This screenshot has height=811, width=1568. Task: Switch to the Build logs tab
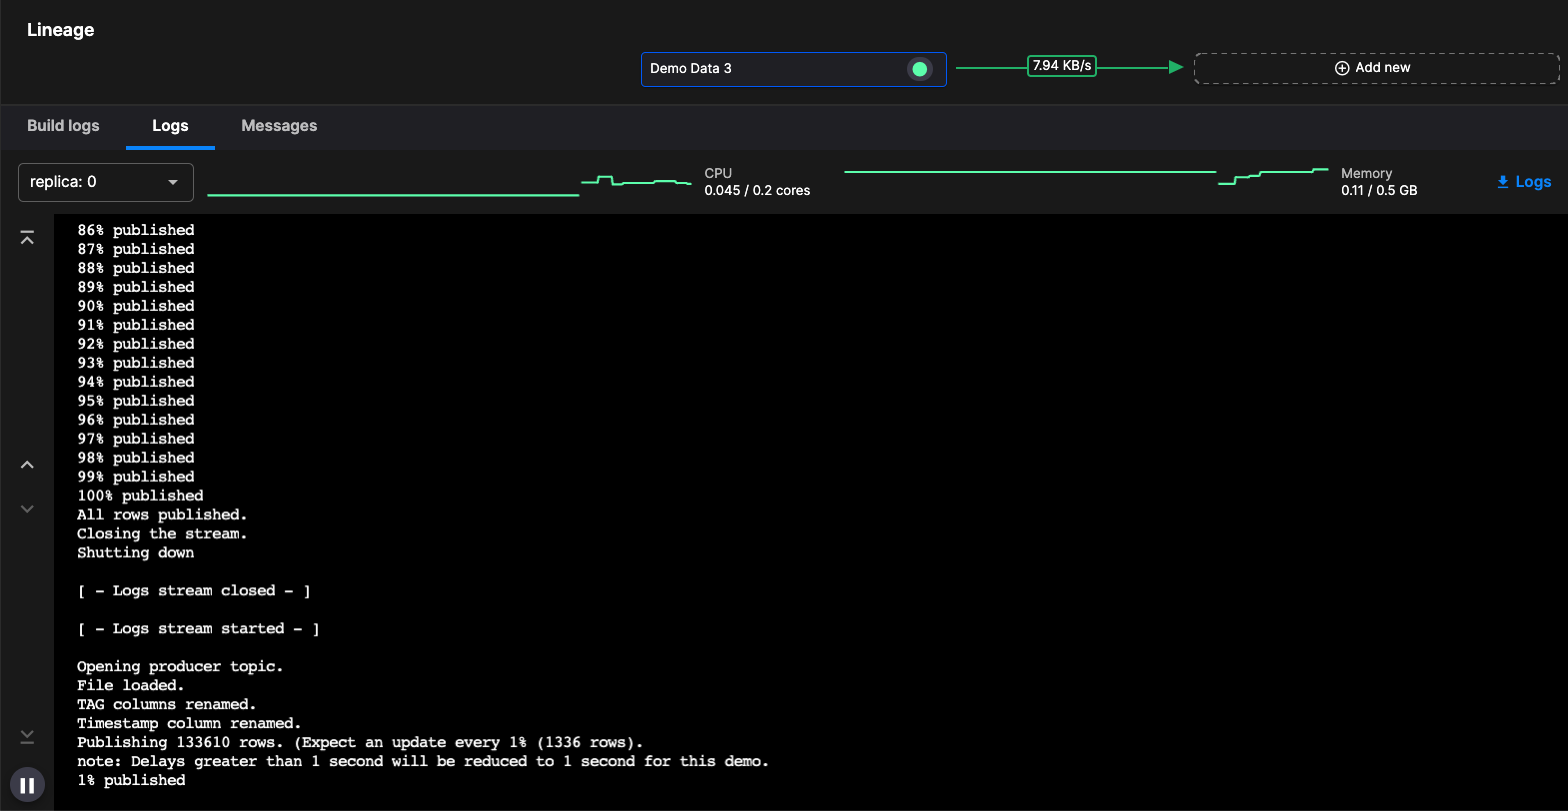coord(63,126)
